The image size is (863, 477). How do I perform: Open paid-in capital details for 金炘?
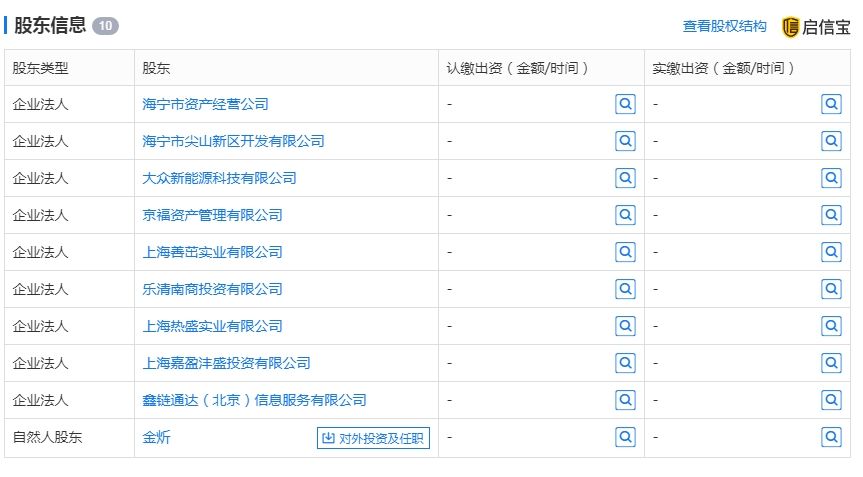[831, 437]
